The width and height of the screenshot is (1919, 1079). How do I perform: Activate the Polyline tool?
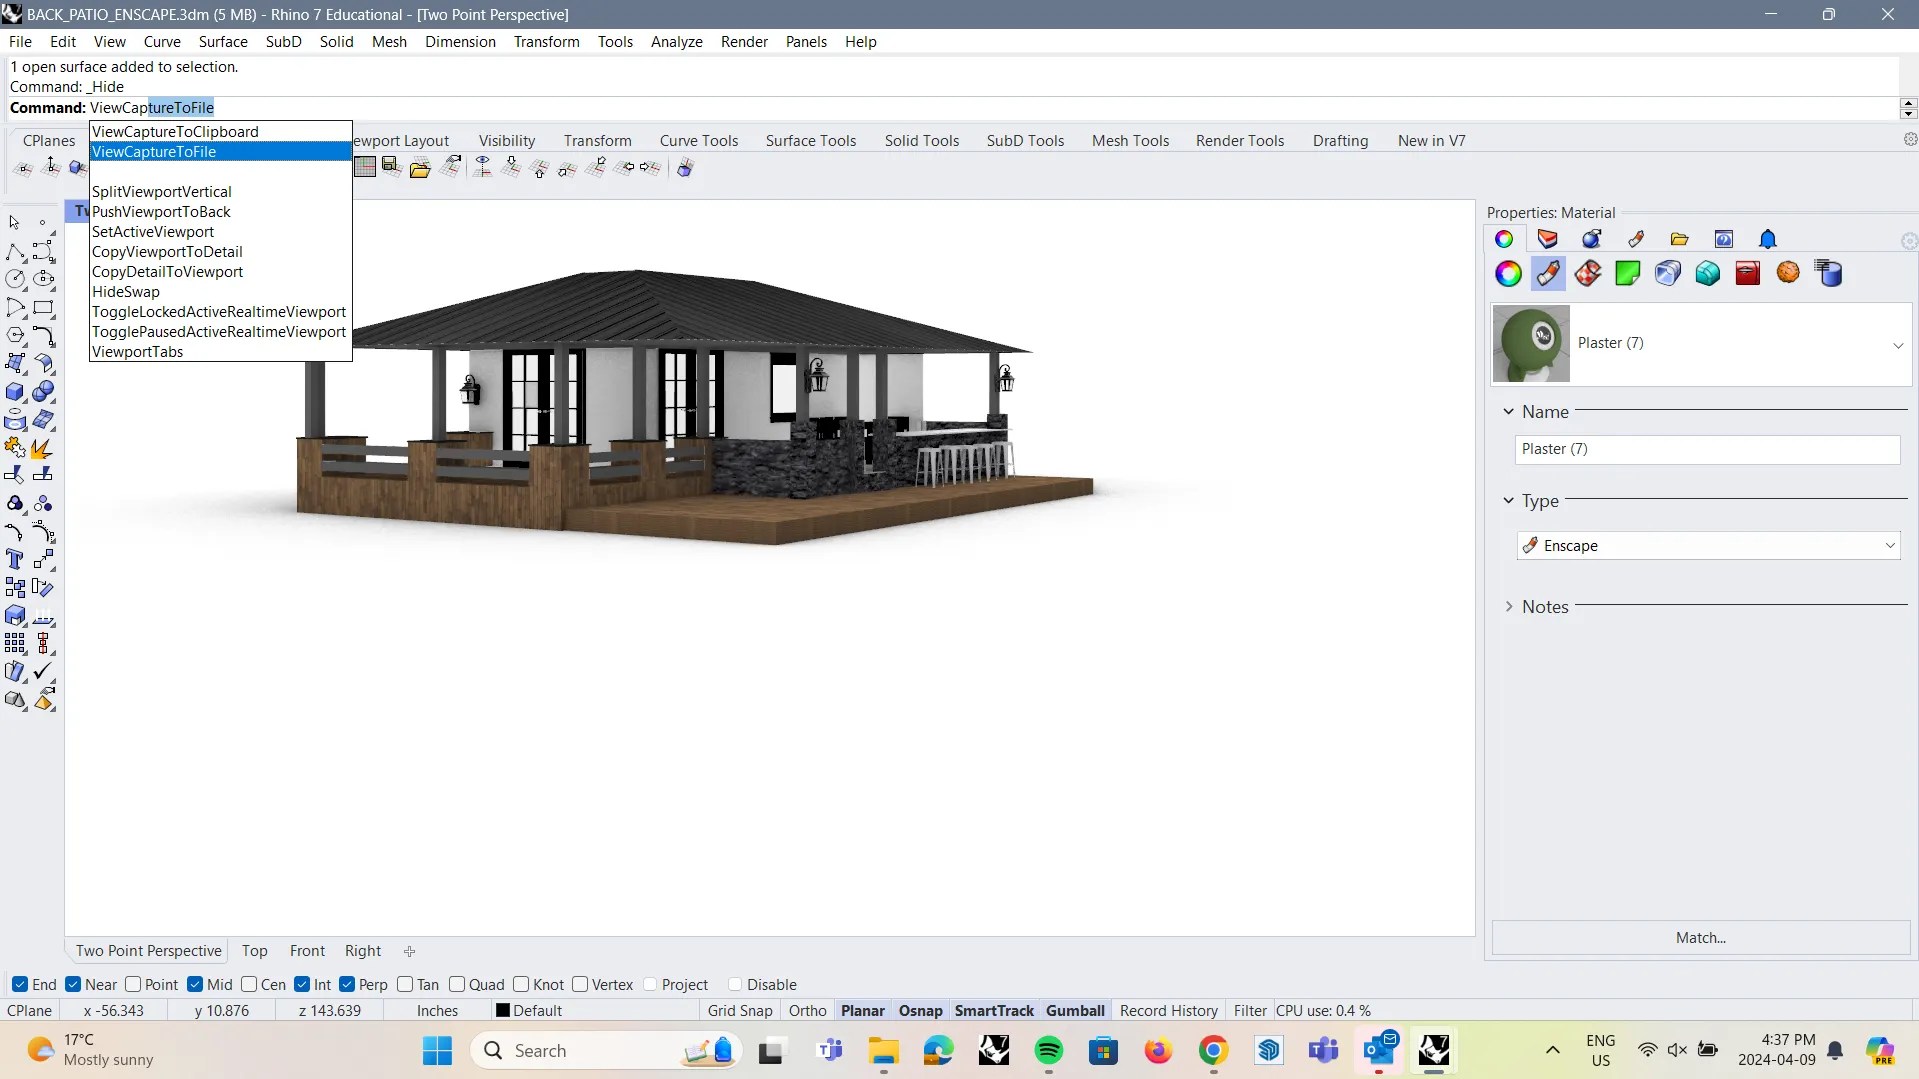pos(14,253)
